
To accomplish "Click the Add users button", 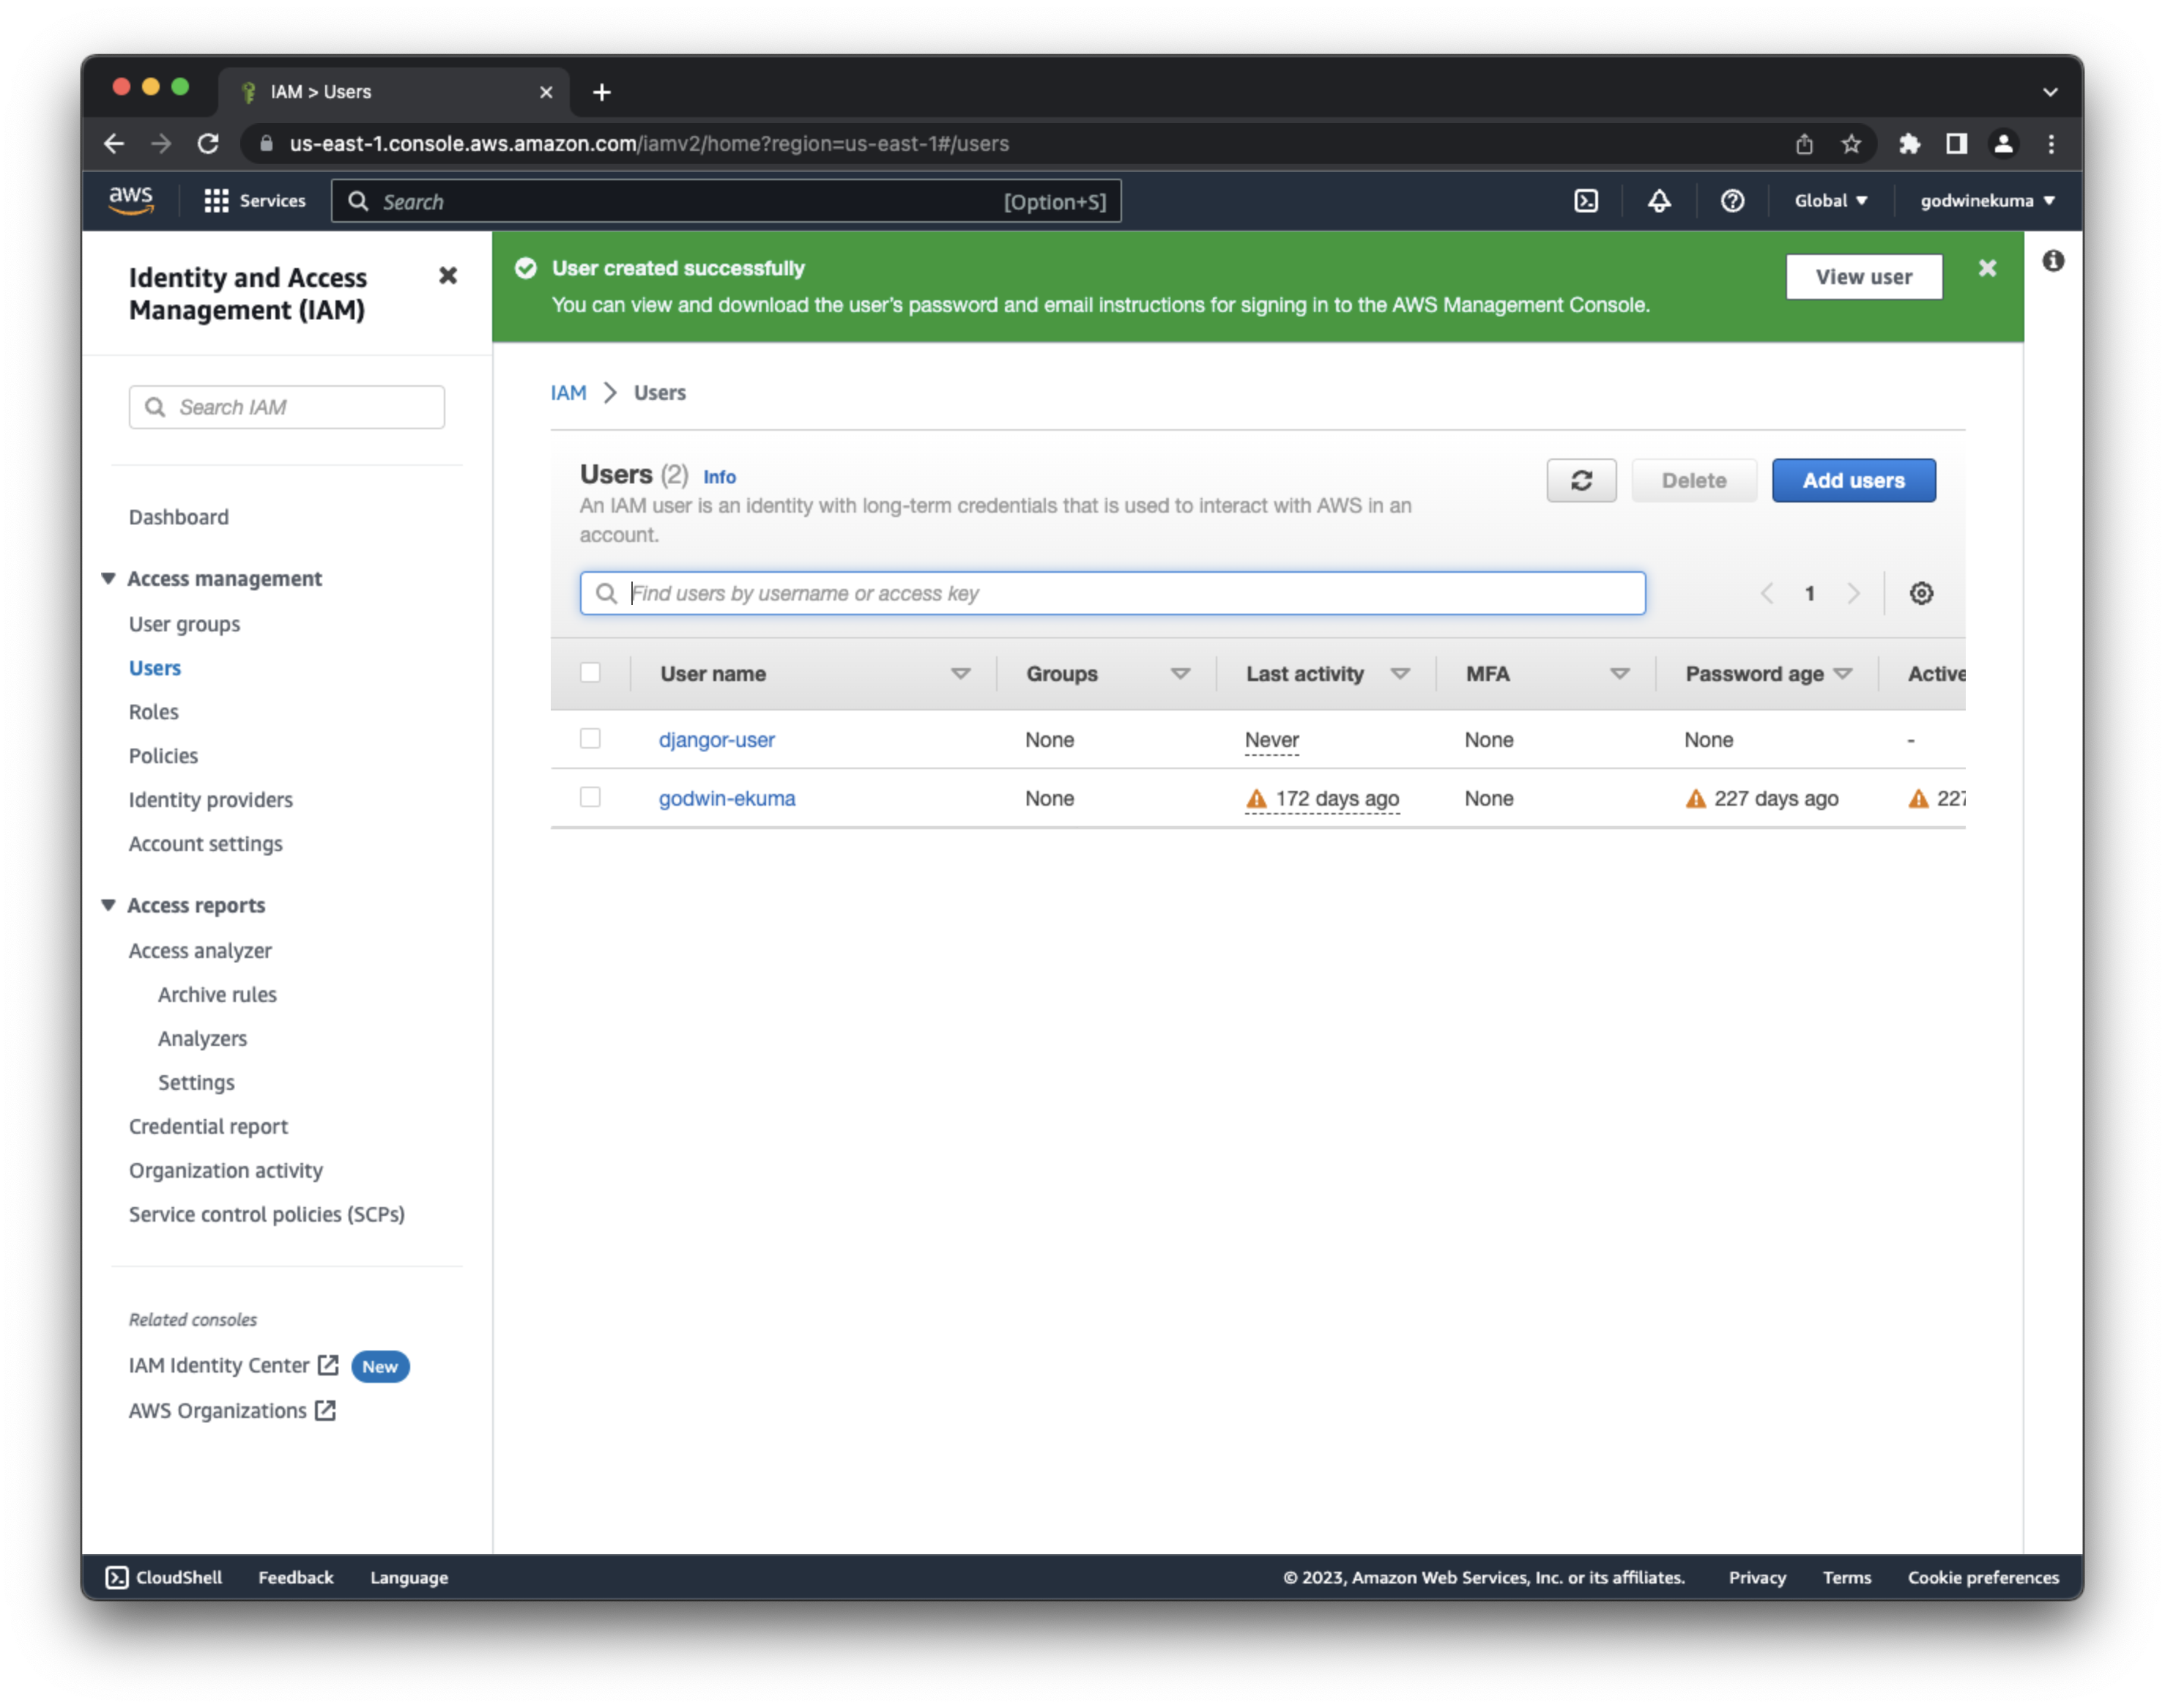I will [x=1853, y=481].
